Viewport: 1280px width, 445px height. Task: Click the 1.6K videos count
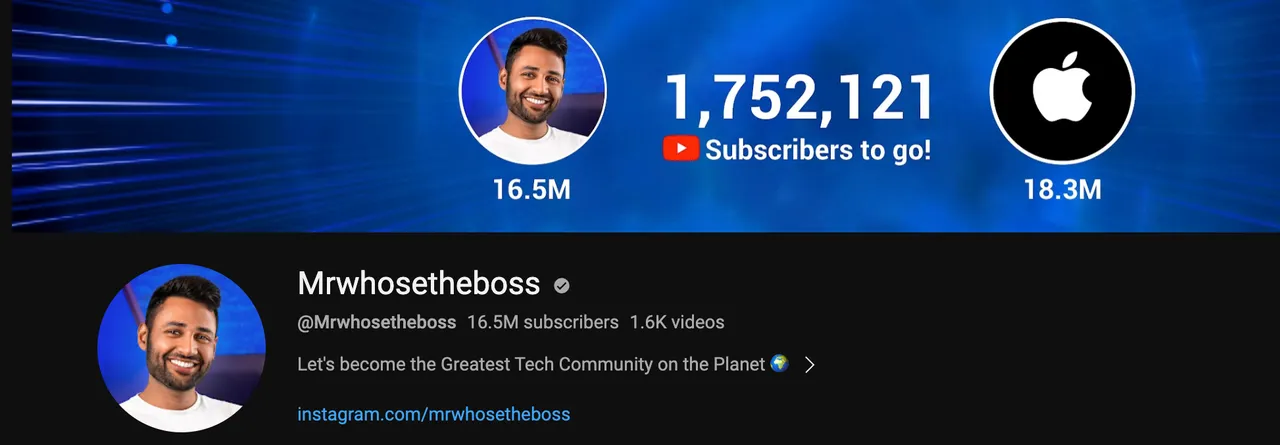click(677, 323)
